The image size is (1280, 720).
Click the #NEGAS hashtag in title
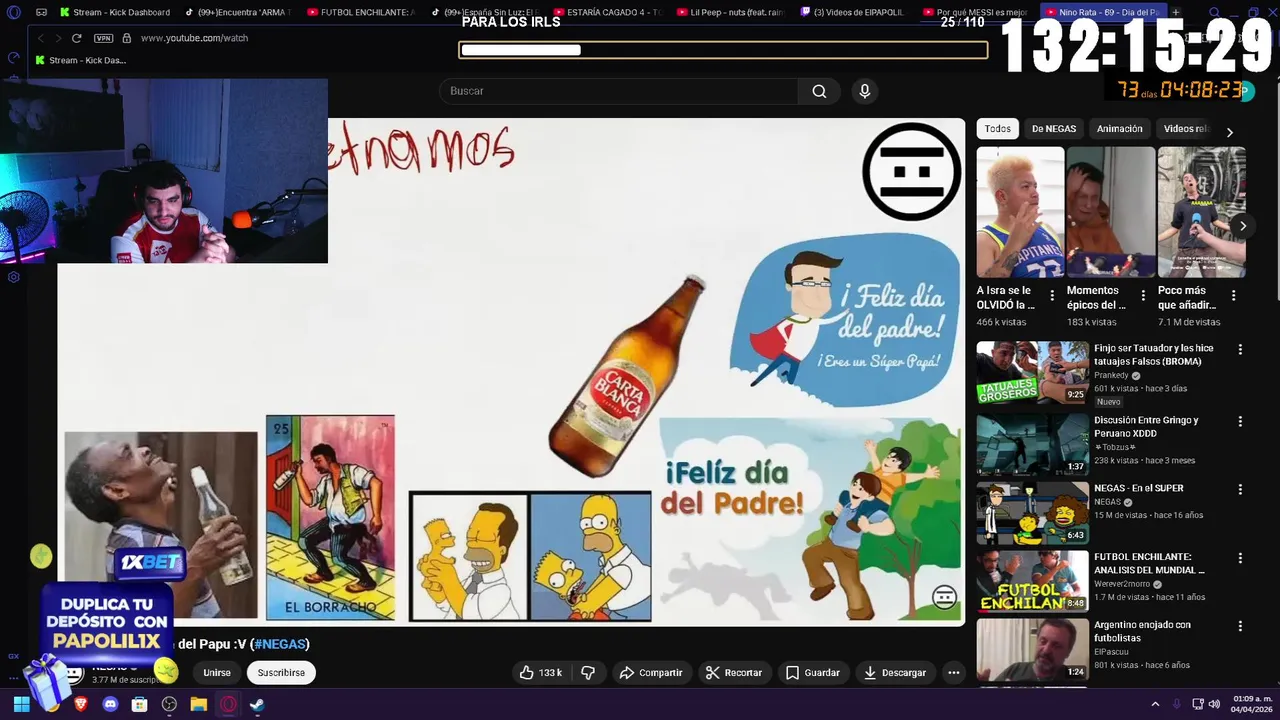click(x=280, y=644)
